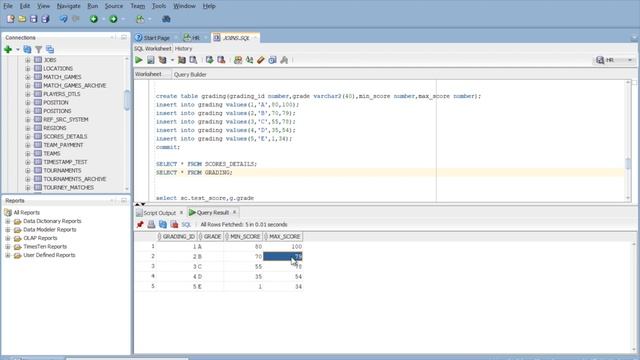Open the Explain Plan dropdown arrow
640x360 pixels.
[172, 60]
